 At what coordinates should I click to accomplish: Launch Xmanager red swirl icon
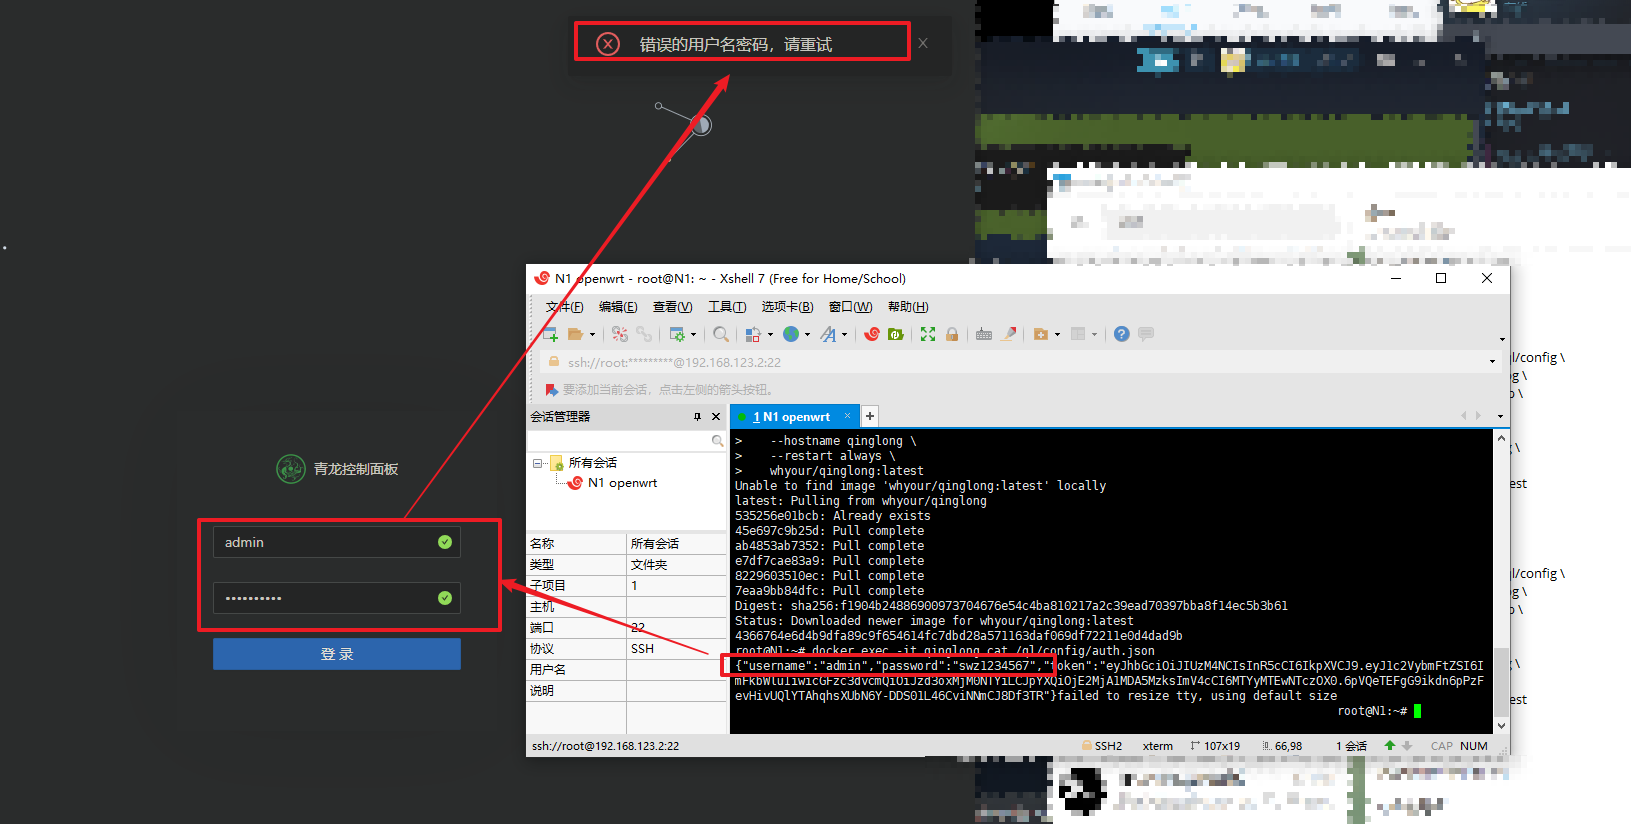(x=872, y=334)
